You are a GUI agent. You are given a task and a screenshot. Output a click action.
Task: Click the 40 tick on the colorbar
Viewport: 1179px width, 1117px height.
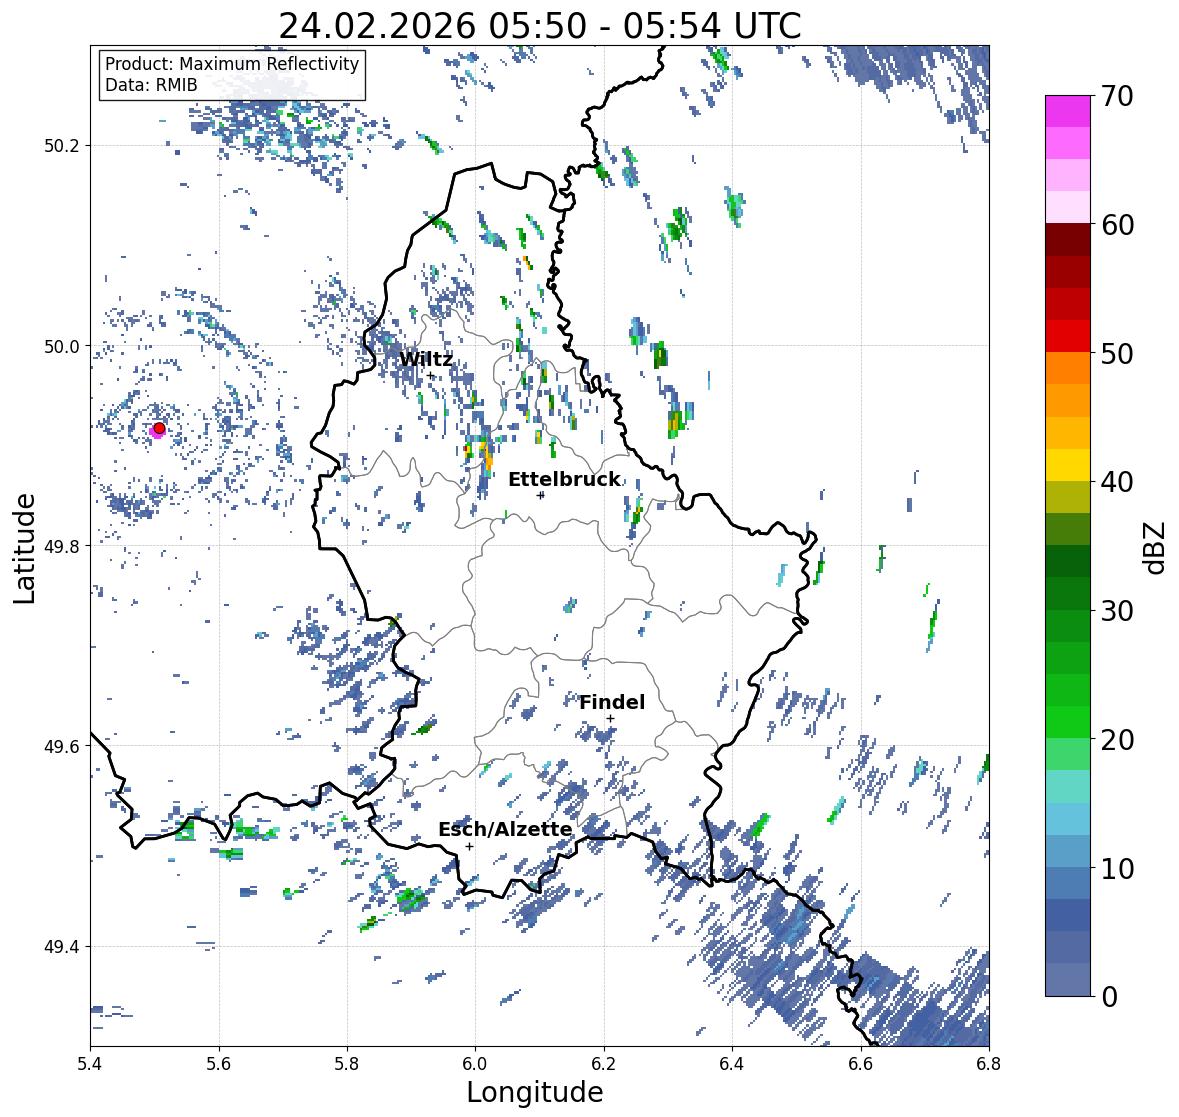coord(1117,482)
